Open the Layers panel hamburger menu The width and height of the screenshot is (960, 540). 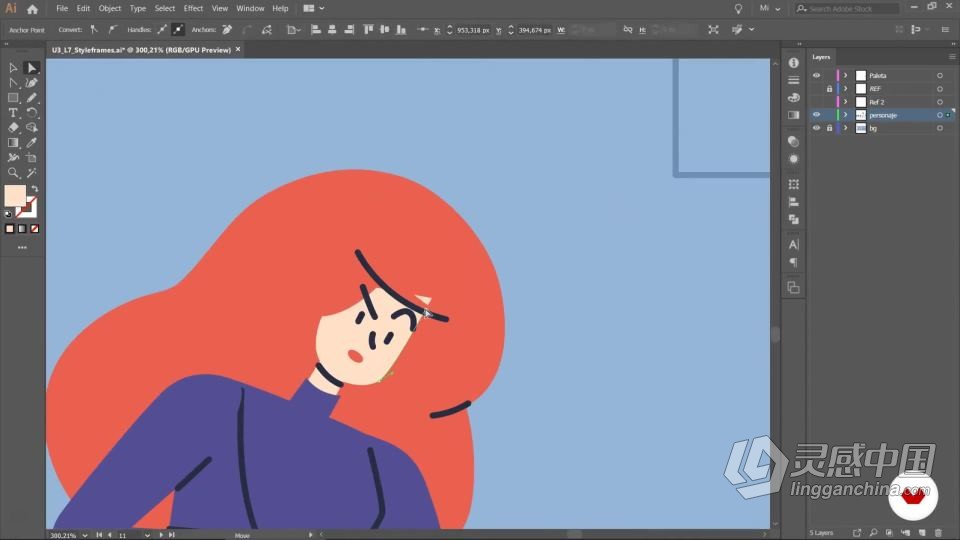[951, 57]
